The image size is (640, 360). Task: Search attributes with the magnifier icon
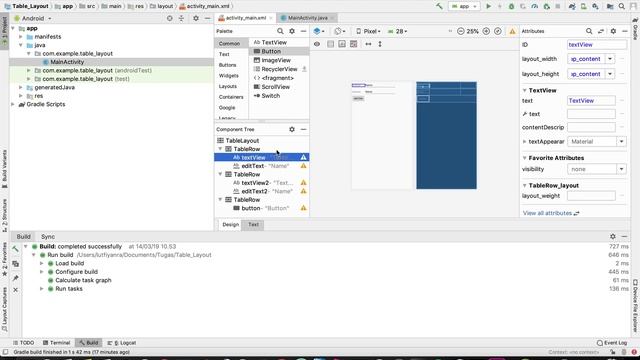pyautogui.click(x=589, y=31)
